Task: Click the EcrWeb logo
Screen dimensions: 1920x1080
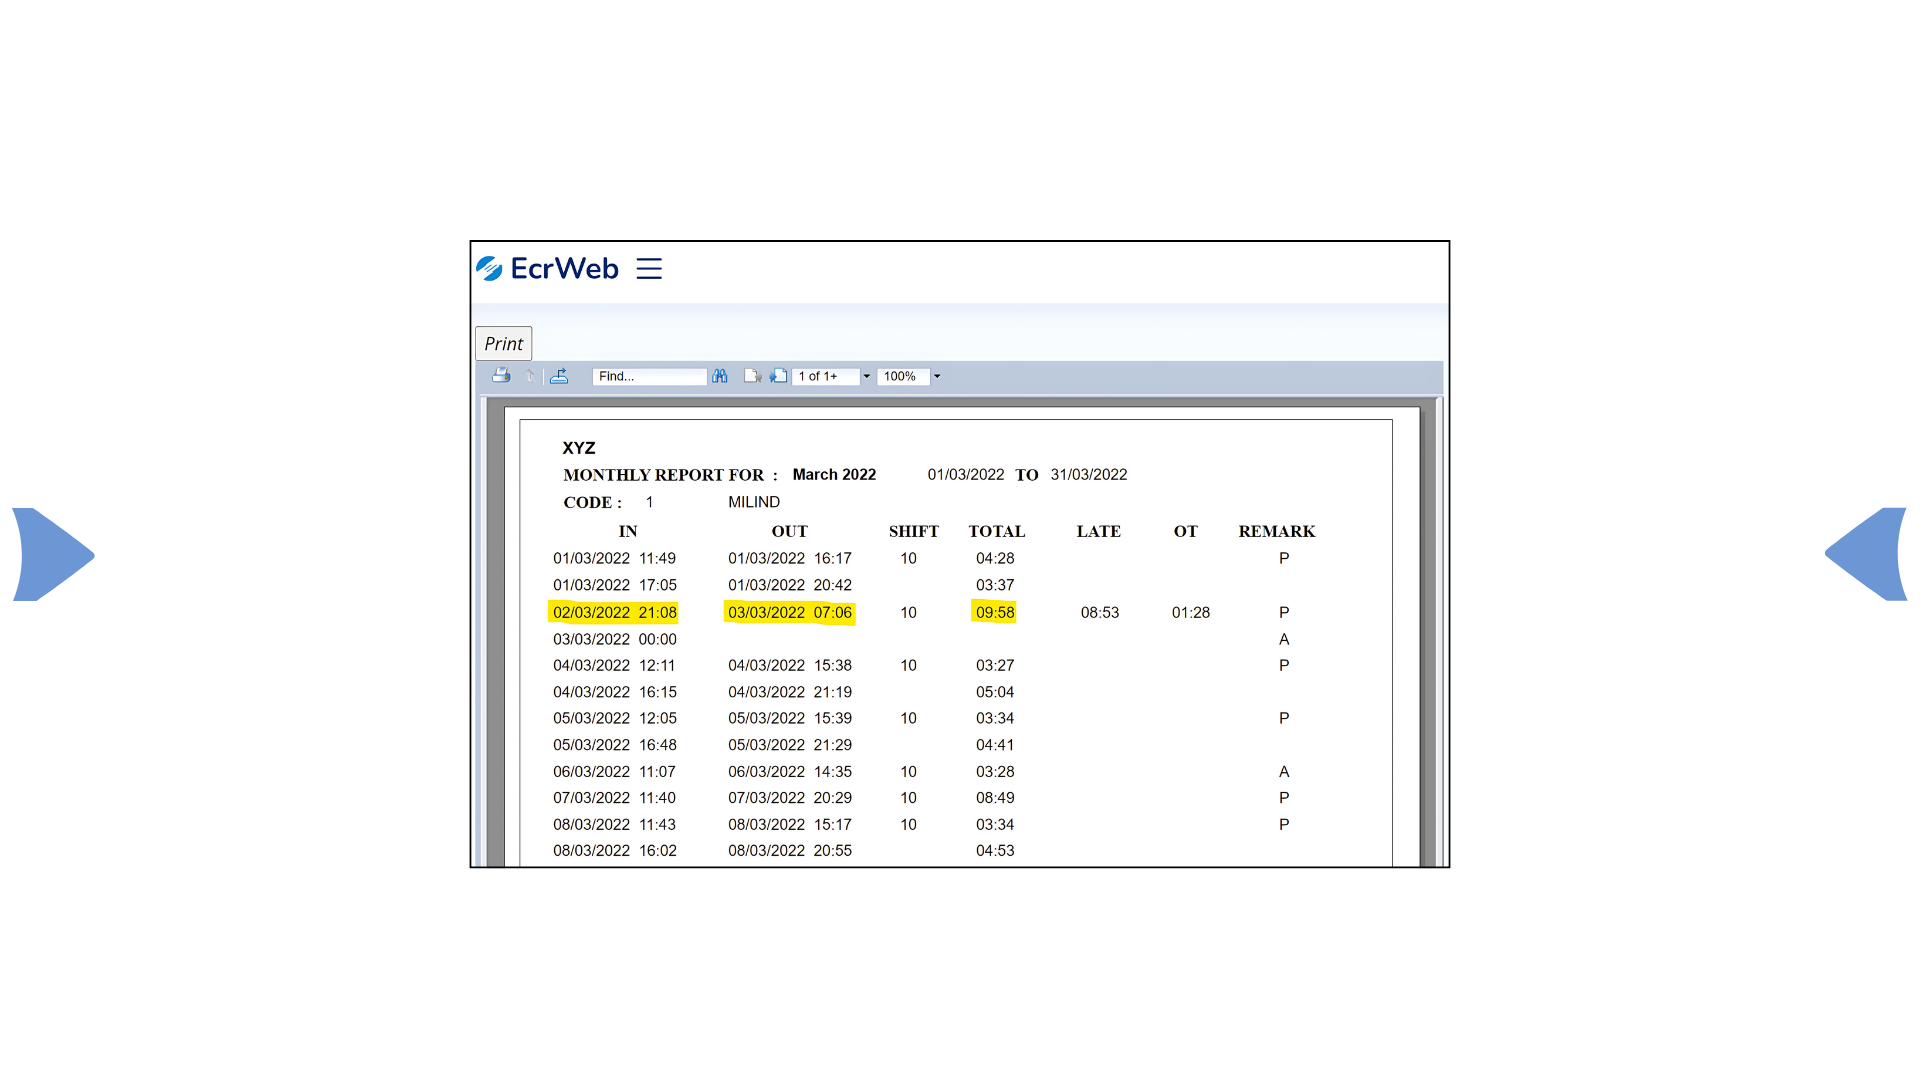Action: 548,268
